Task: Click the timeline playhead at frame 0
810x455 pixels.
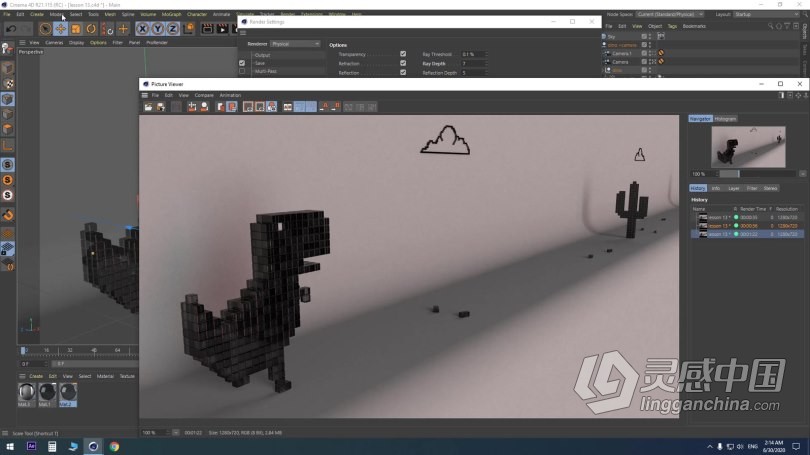Action: pyautogui.click(x=23, y=350)
